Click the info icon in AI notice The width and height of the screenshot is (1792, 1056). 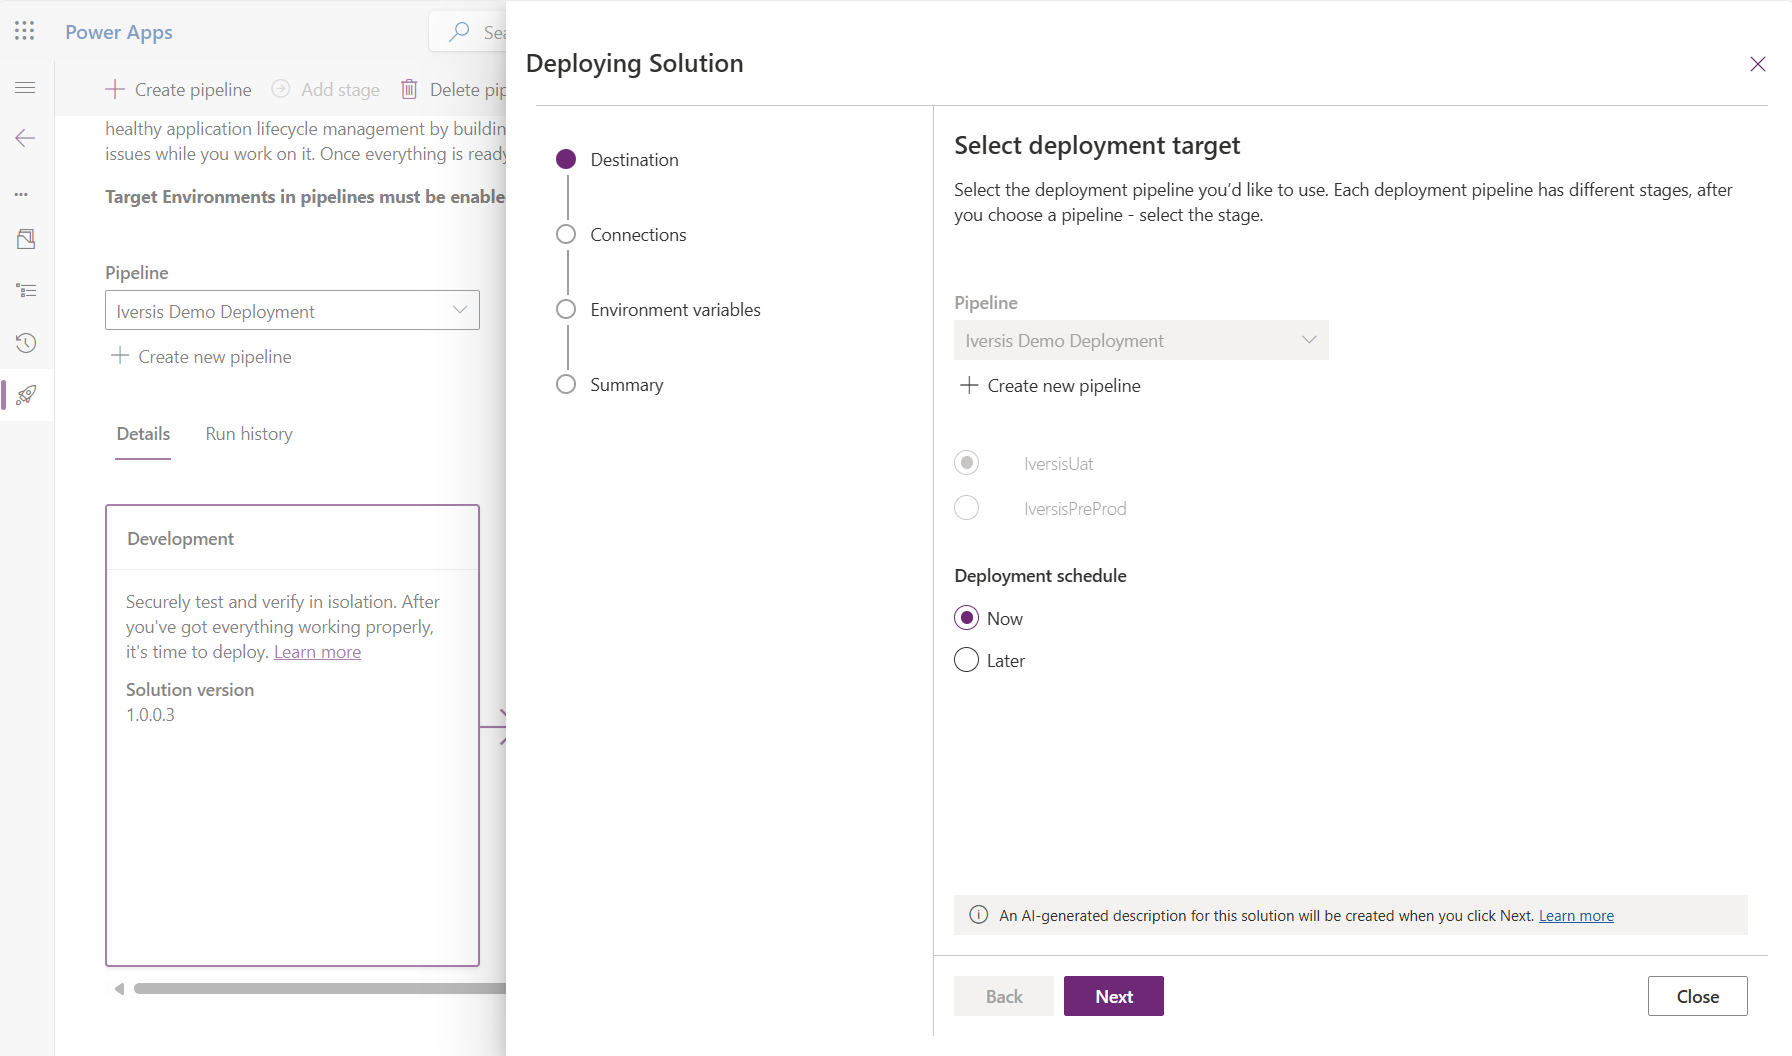point(979,915)
